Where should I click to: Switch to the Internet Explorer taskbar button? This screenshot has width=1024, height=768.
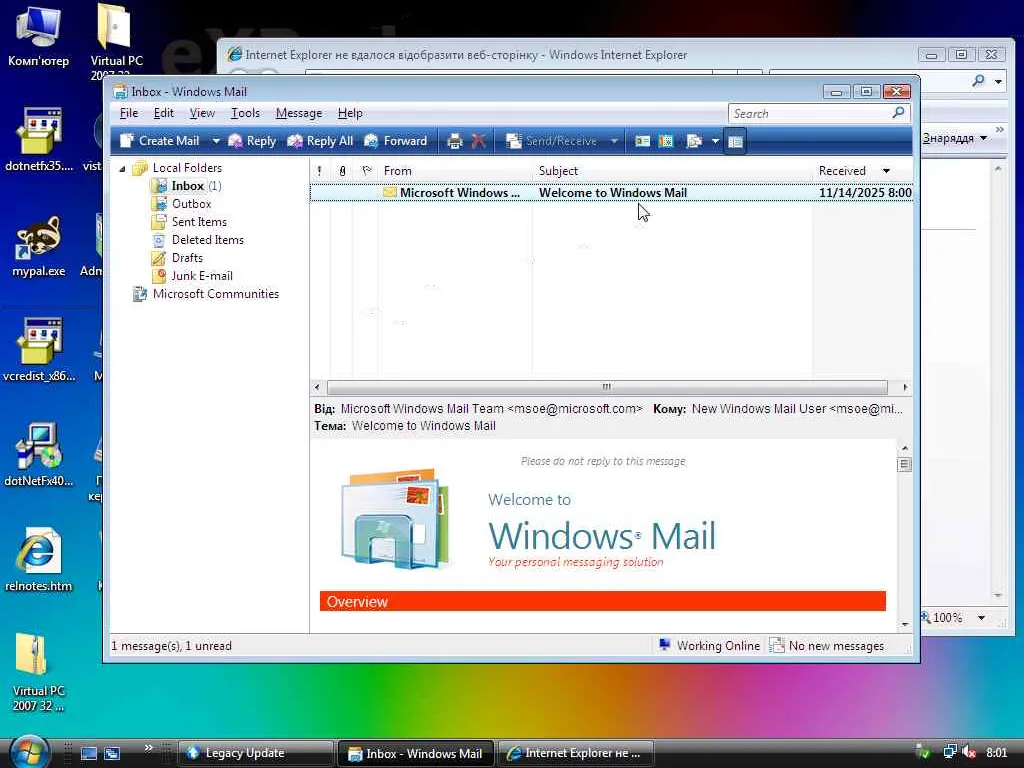click(x=576, y=753)
